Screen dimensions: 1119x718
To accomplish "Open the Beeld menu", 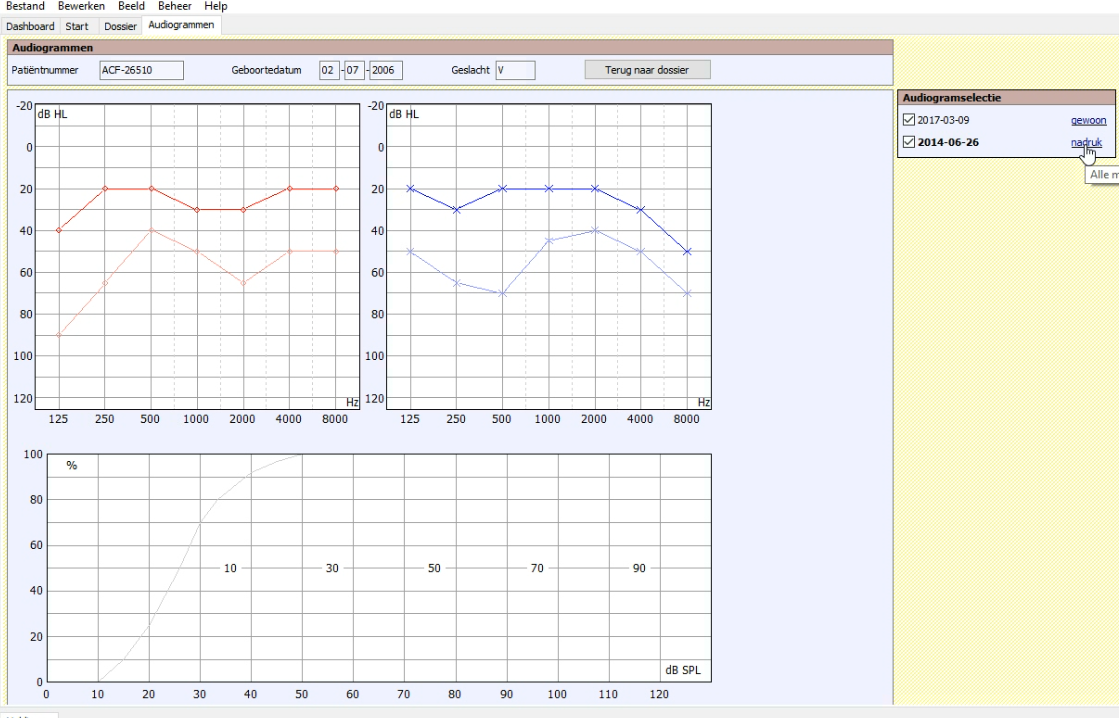I will [131, 7].
